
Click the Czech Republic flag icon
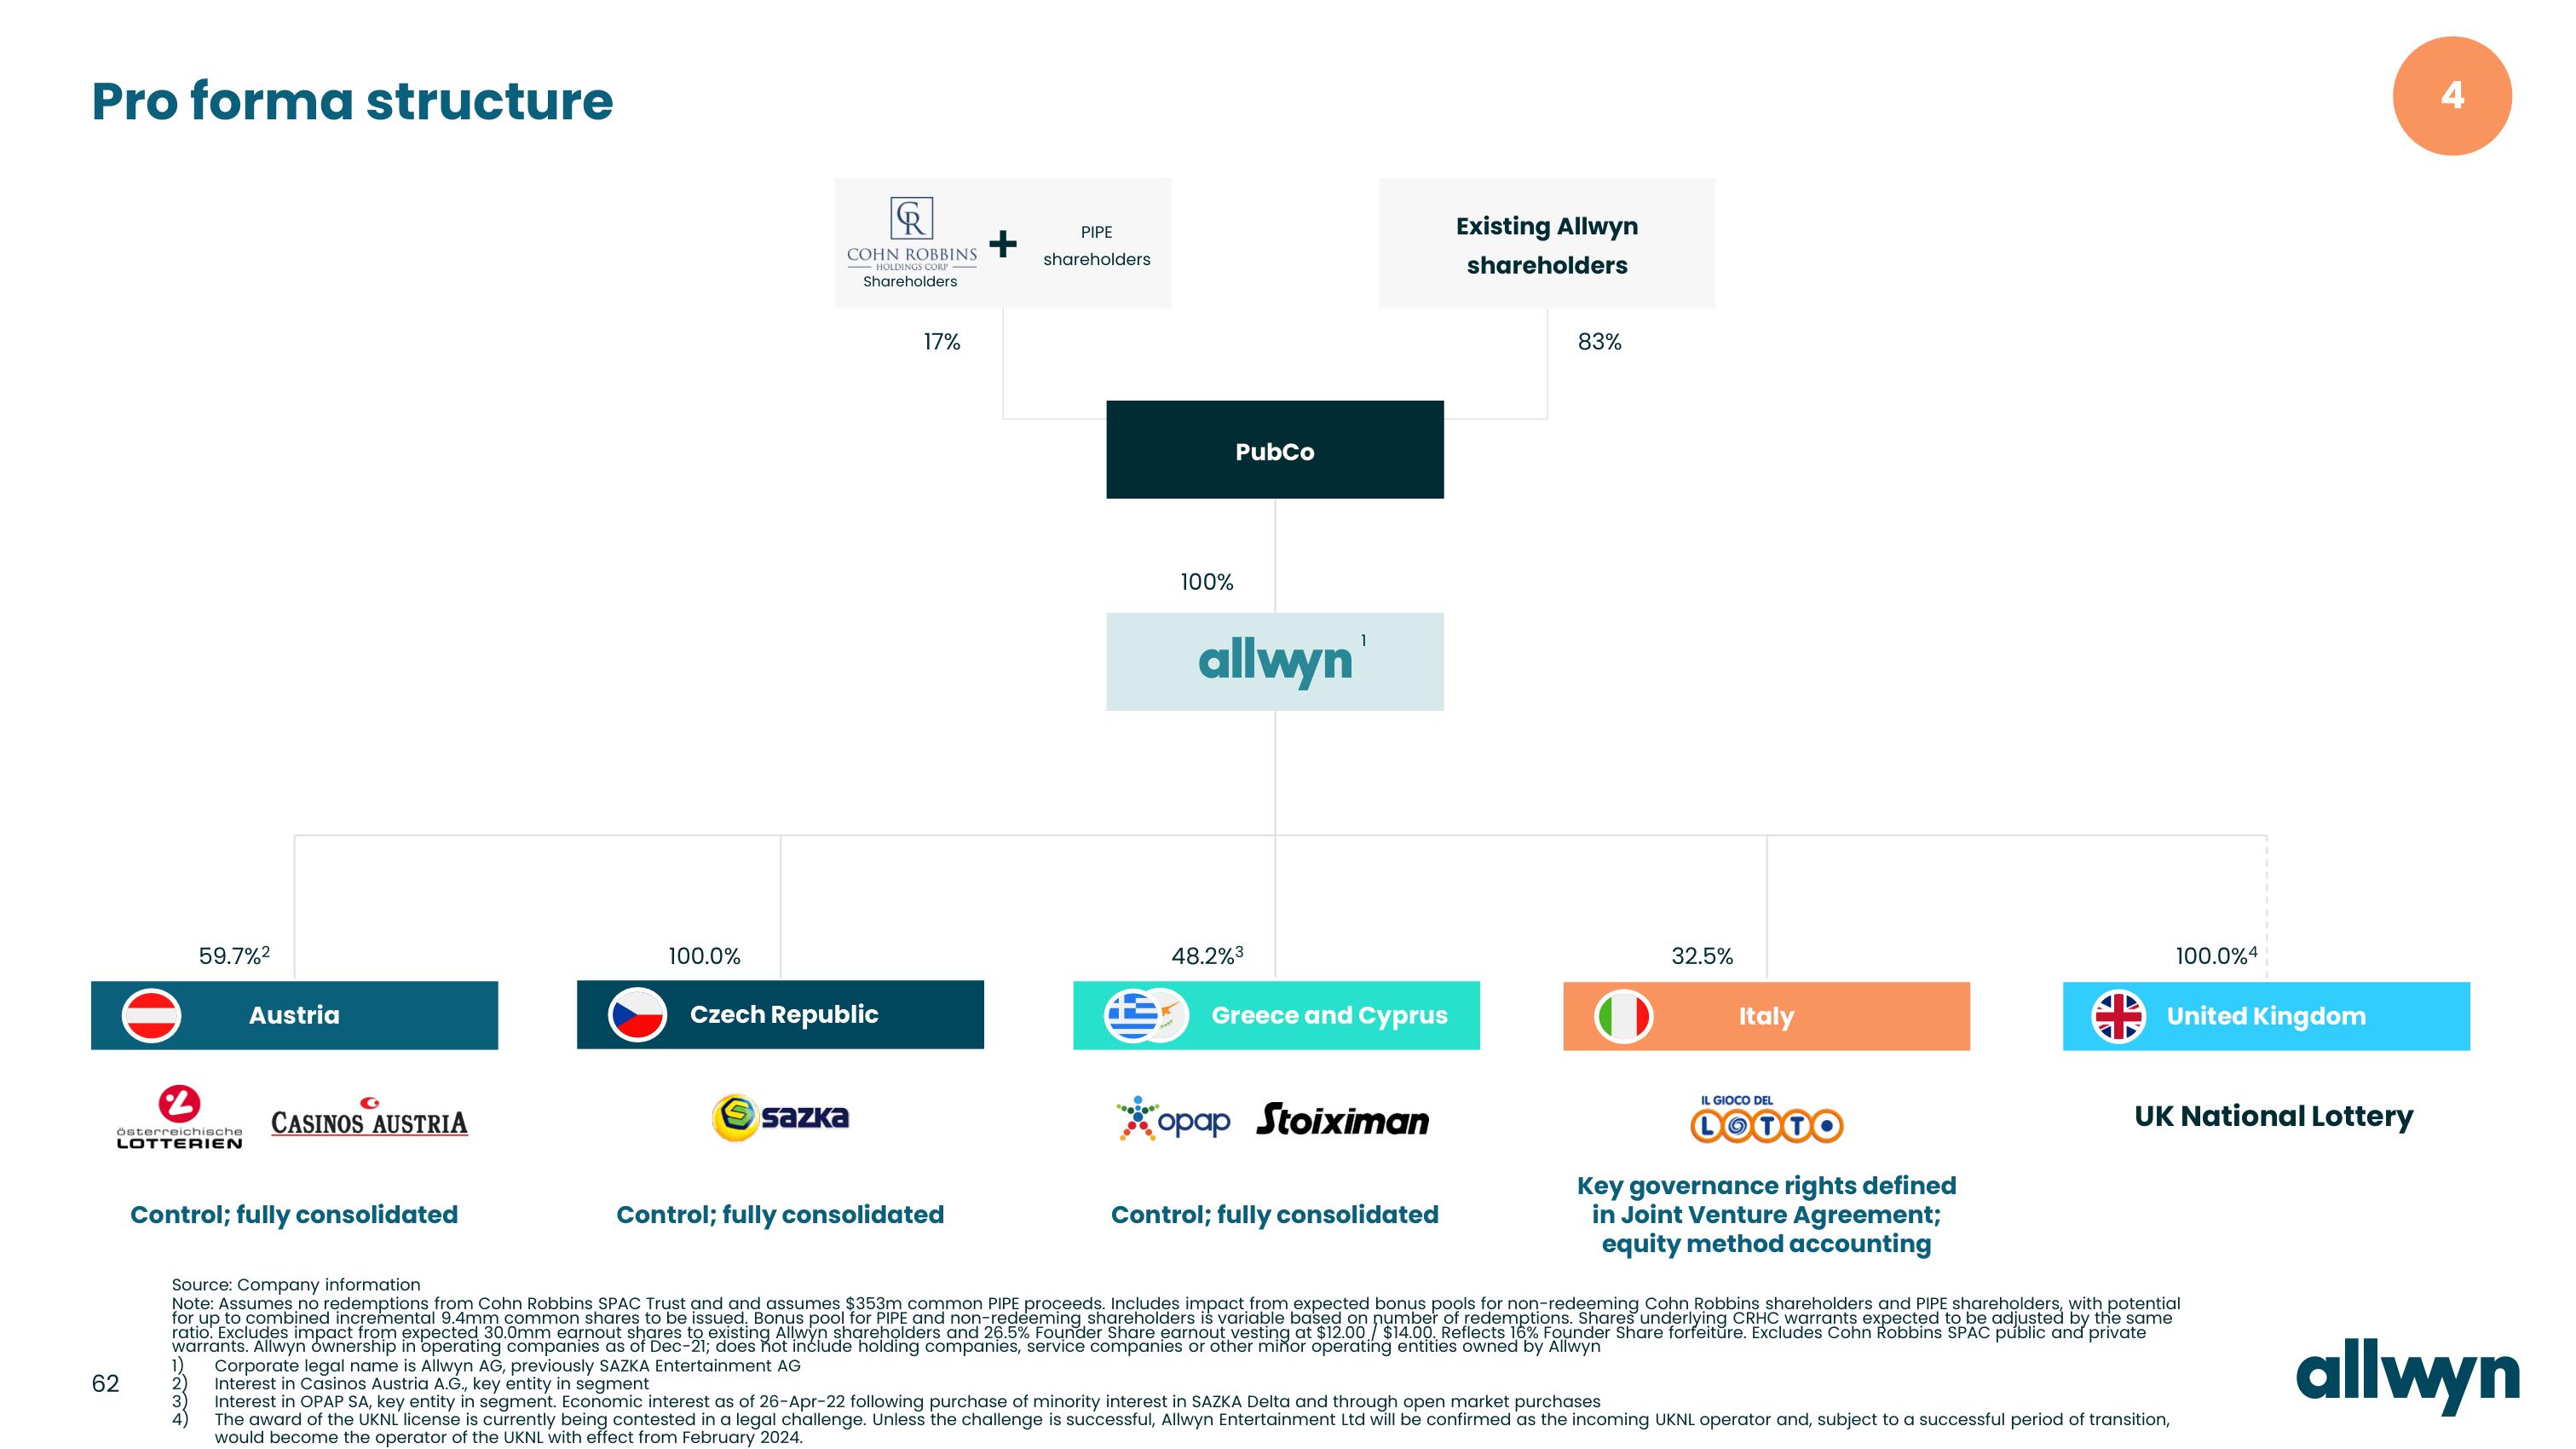click(x=630, y=1015)
